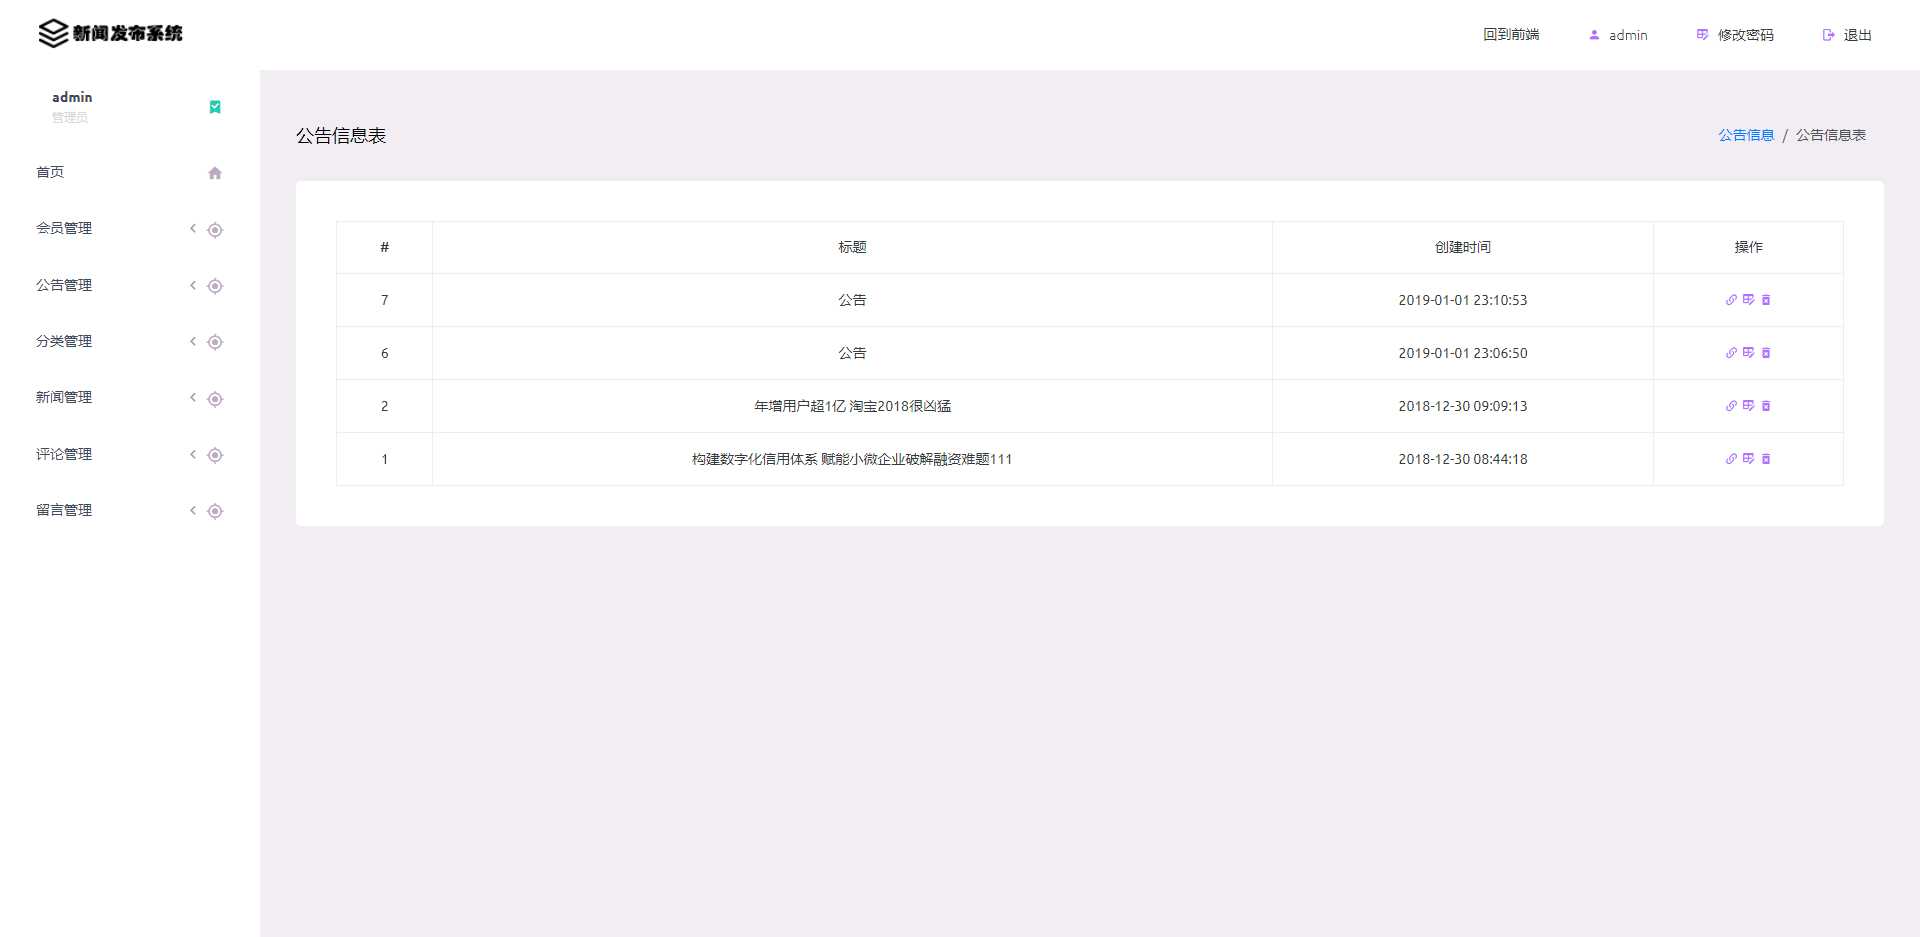
Task: Click the delete icon for announcement ID 1
Action: pyautogui.click(x=1766, y=459)
